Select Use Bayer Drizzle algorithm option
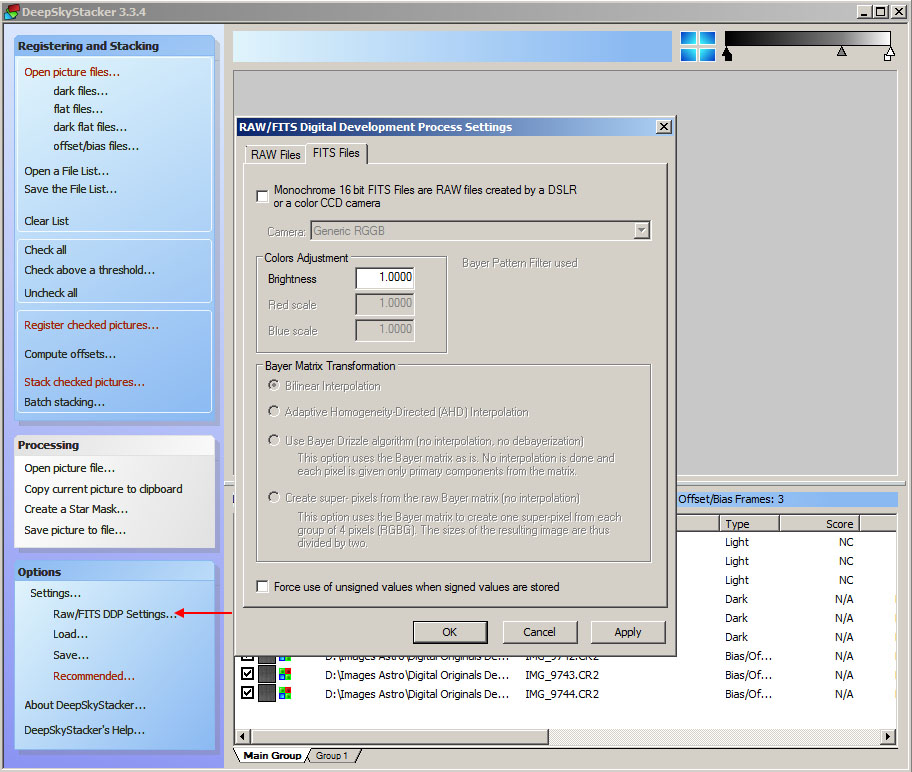Screen dimensions: 912x772 [x=273, y=440]
